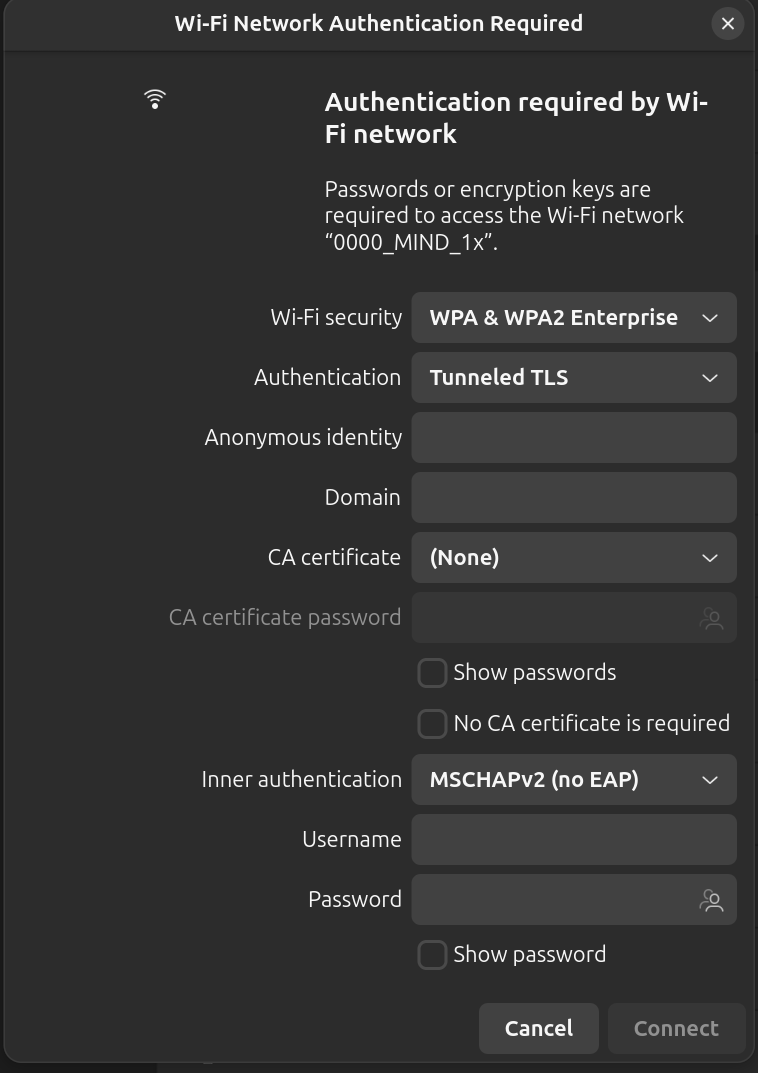Viewport: 758px width, 1073px height.
Task: Click into the Domain text field
Action: coord(573,498)
